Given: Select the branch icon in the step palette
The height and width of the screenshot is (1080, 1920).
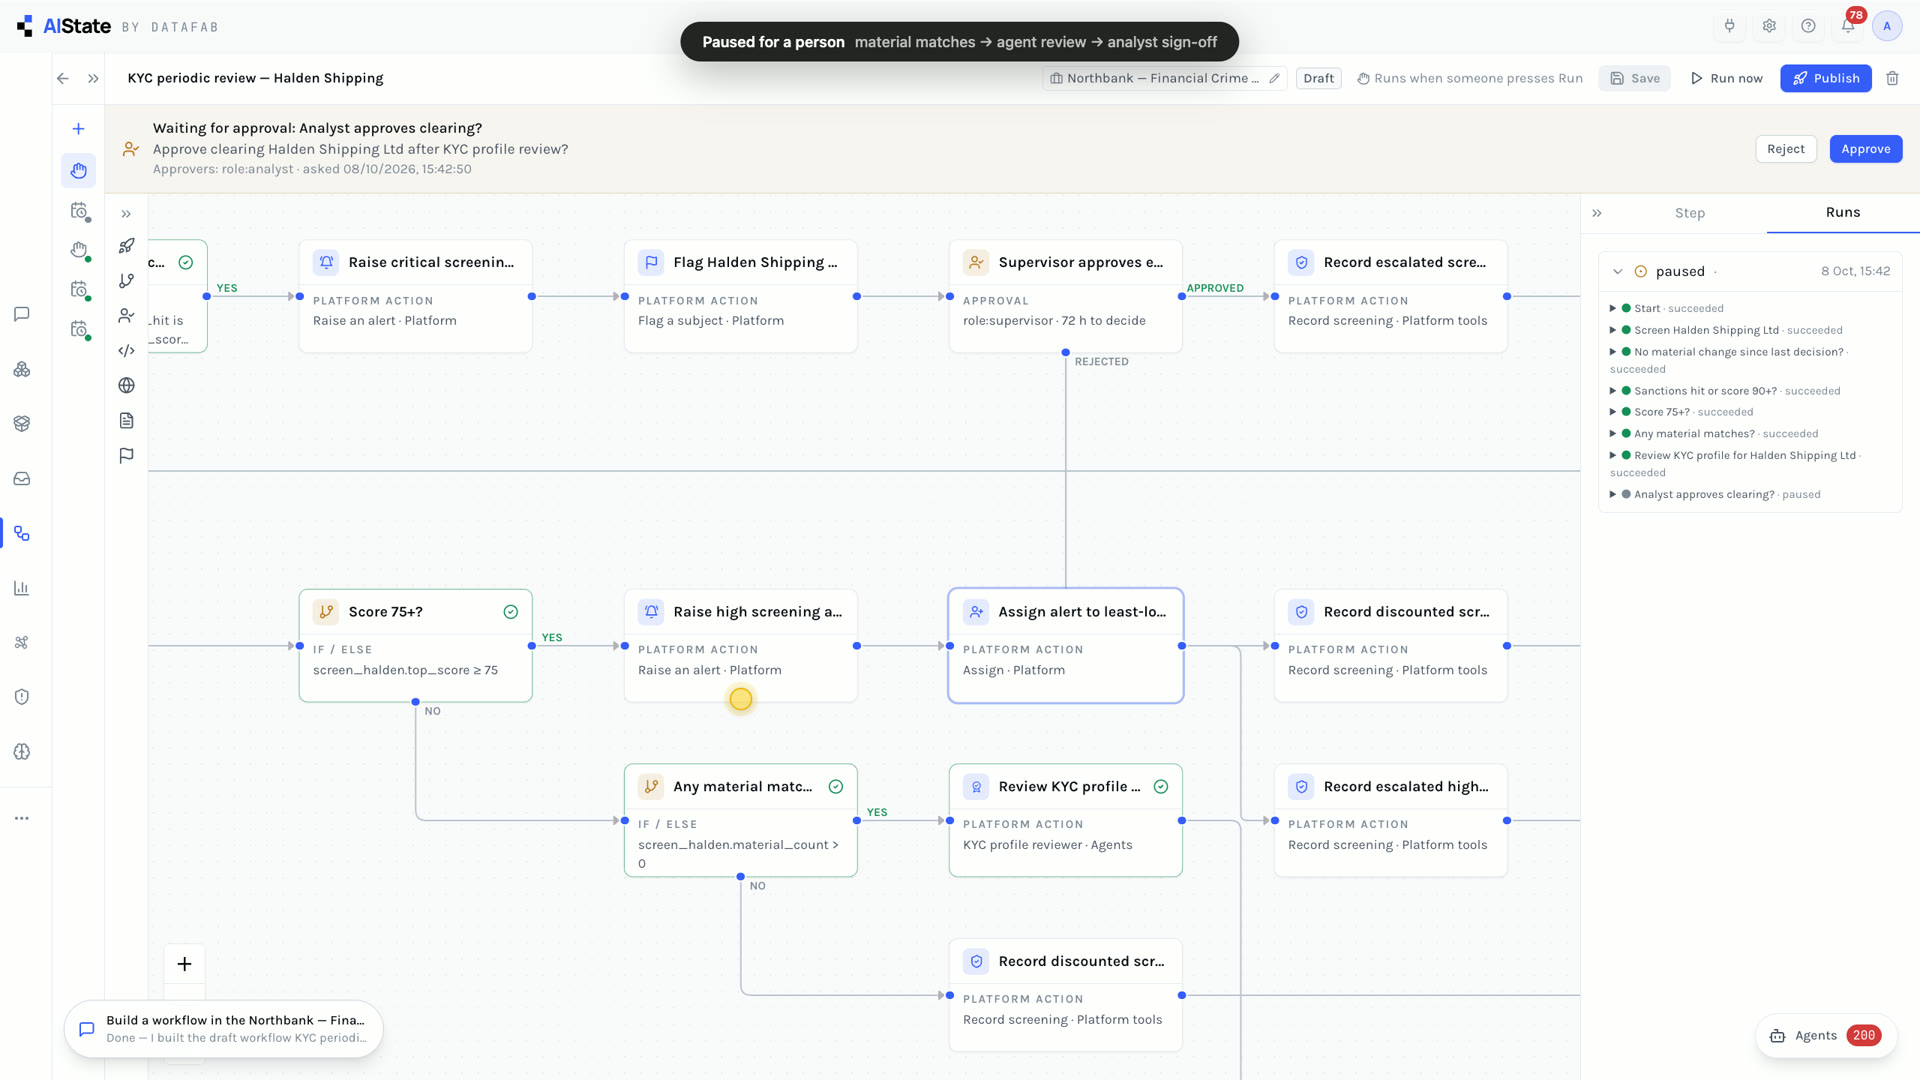Looking at the screenshot, I should point(126,281).
